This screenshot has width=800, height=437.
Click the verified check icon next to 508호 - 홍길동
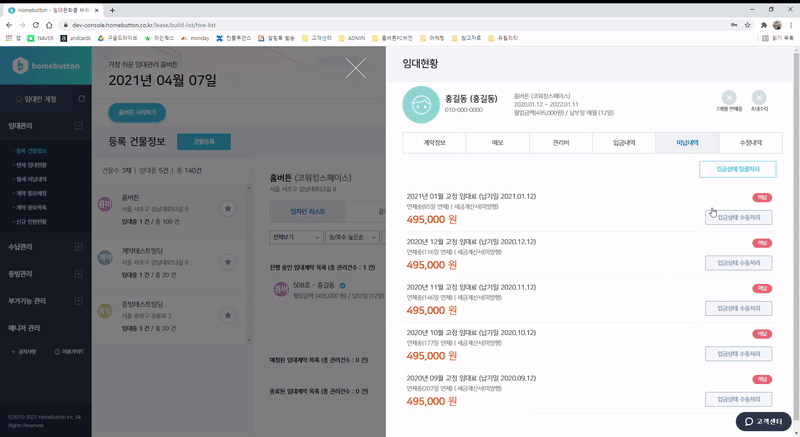(x=342, y=286)
